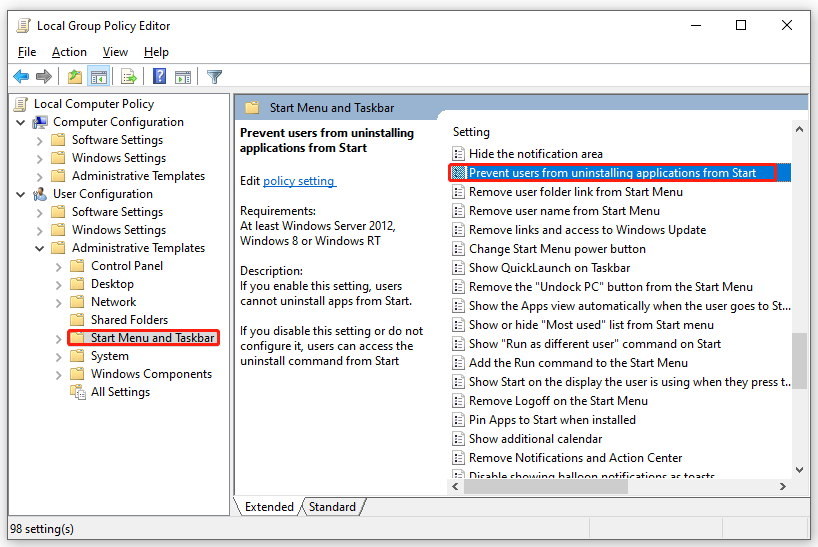
Task: Toggle Show/Hide Action Pane toolbar icon
Action: (183, 77)
